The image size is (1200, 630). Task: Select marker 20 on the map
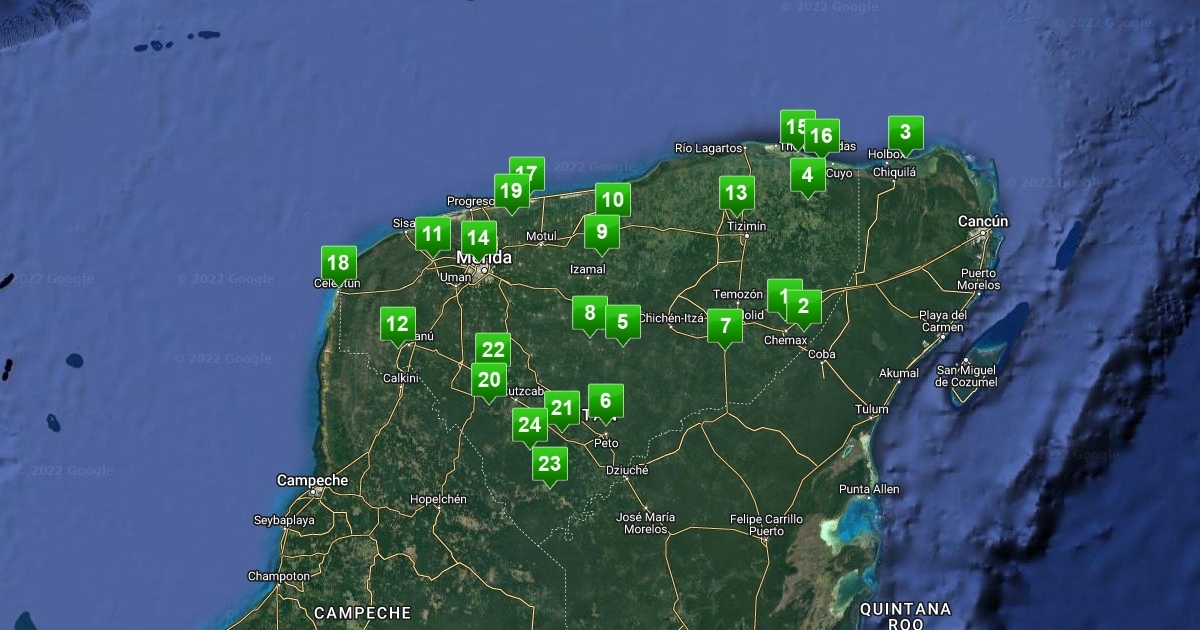pos(489,380)
